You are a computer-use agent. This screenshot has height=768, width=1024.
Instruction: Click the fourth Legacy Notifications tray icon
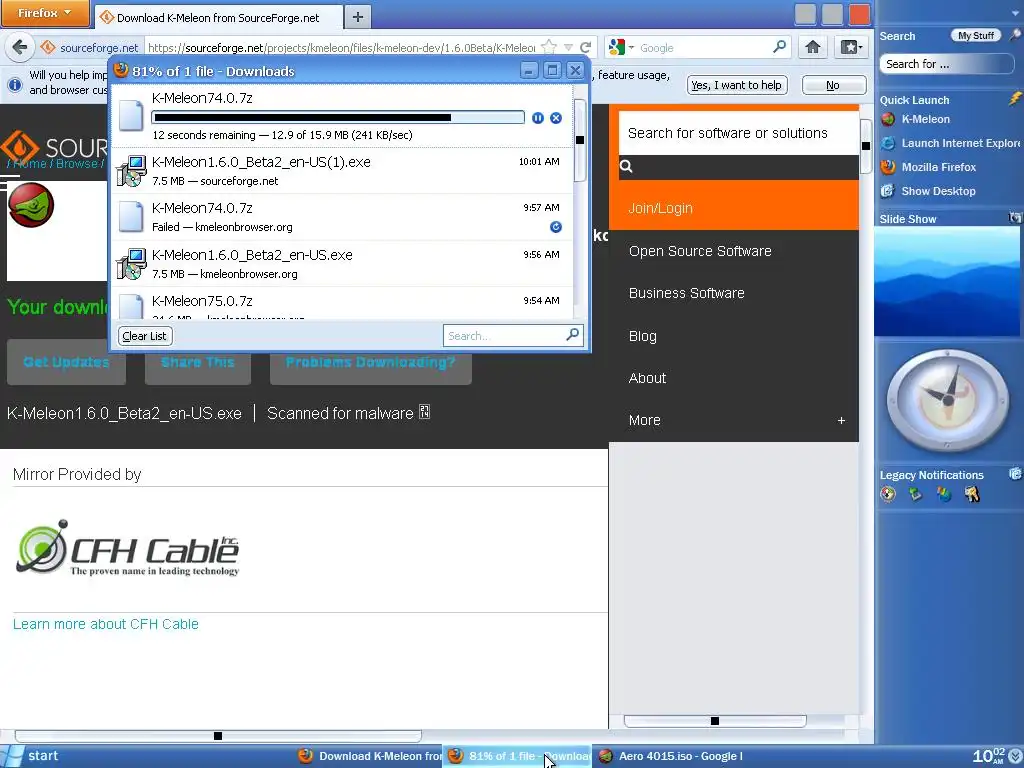[972, 494]
